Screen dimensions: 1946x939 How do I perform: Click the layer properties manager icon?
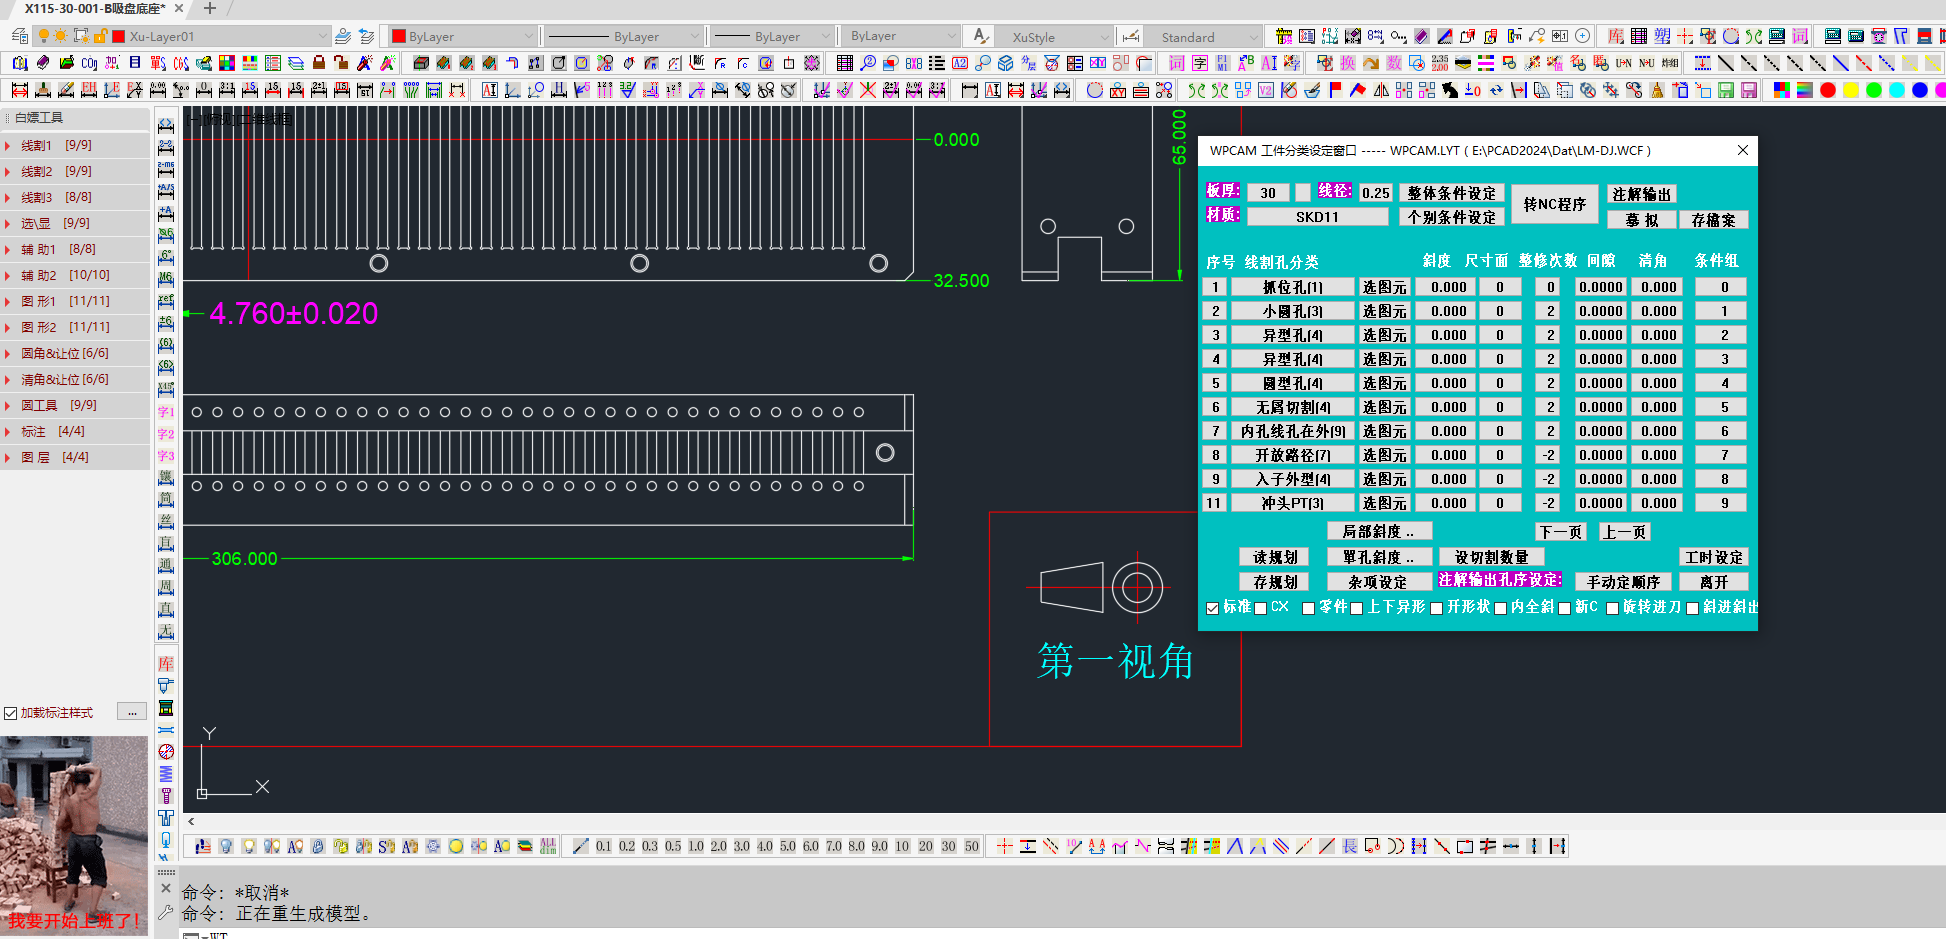tap(19, 37)
